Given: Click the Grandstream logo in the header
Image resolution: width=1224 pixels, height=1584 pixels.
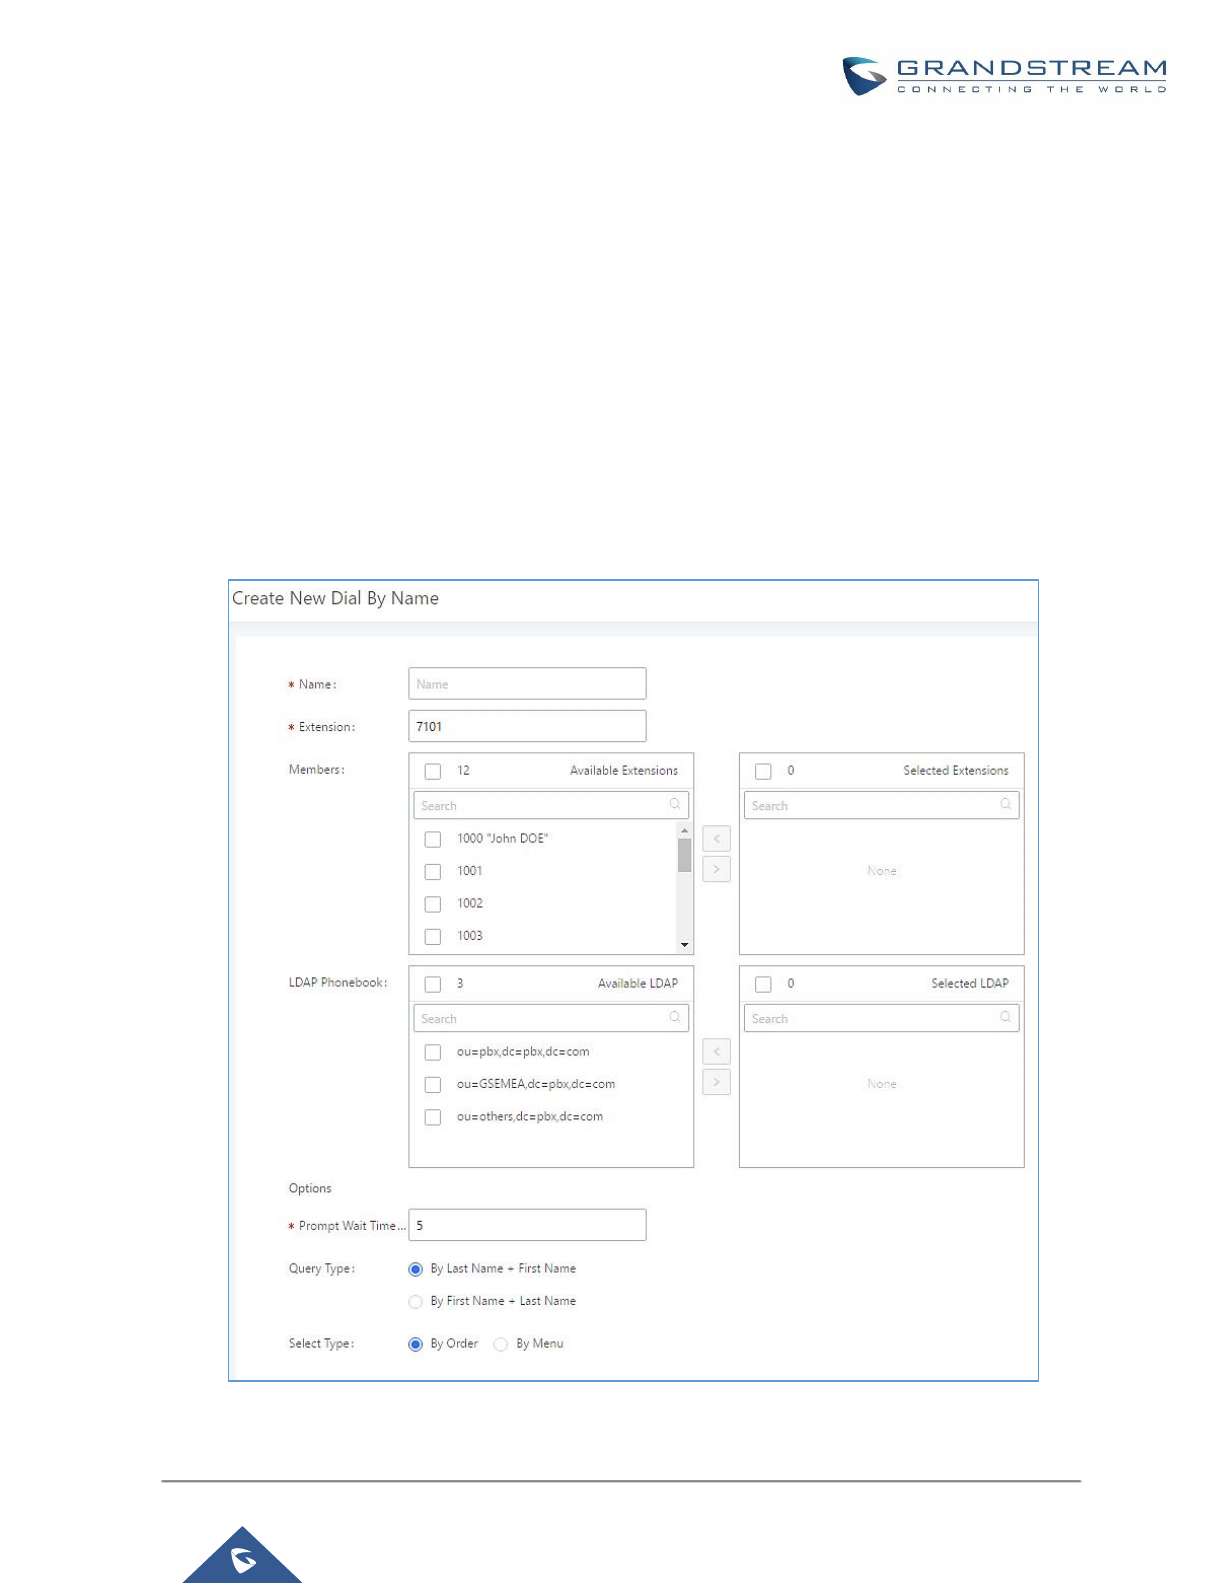Looking at the screenshot, I should click(1004, 76).
